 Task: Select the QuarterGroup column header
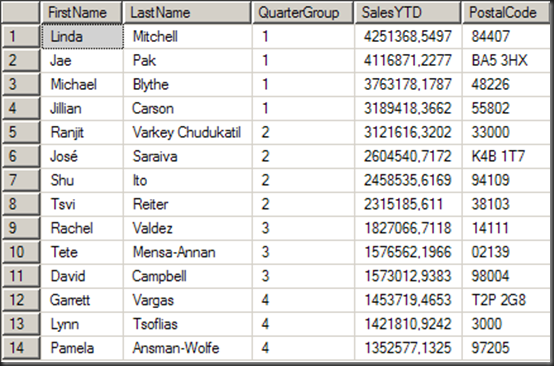[x=303, y=13]
